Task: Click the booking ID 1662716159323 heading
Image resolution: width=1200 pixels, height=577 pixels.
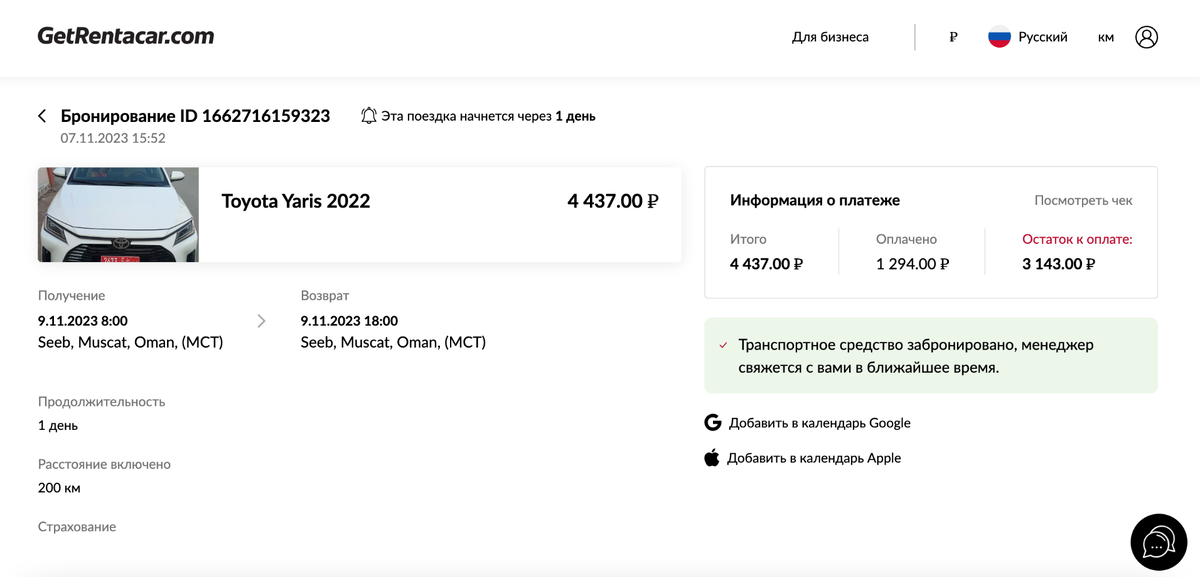Action: [195, 116]
